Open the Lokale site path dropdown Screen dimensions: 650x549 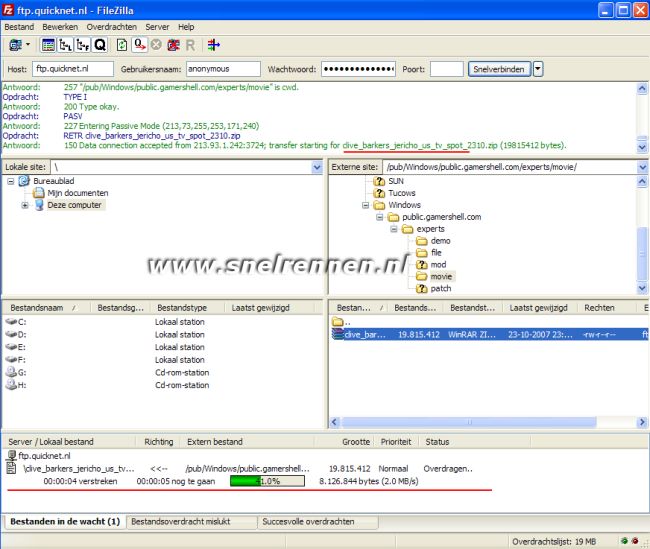pyautogui.click(x=317, y=167)
